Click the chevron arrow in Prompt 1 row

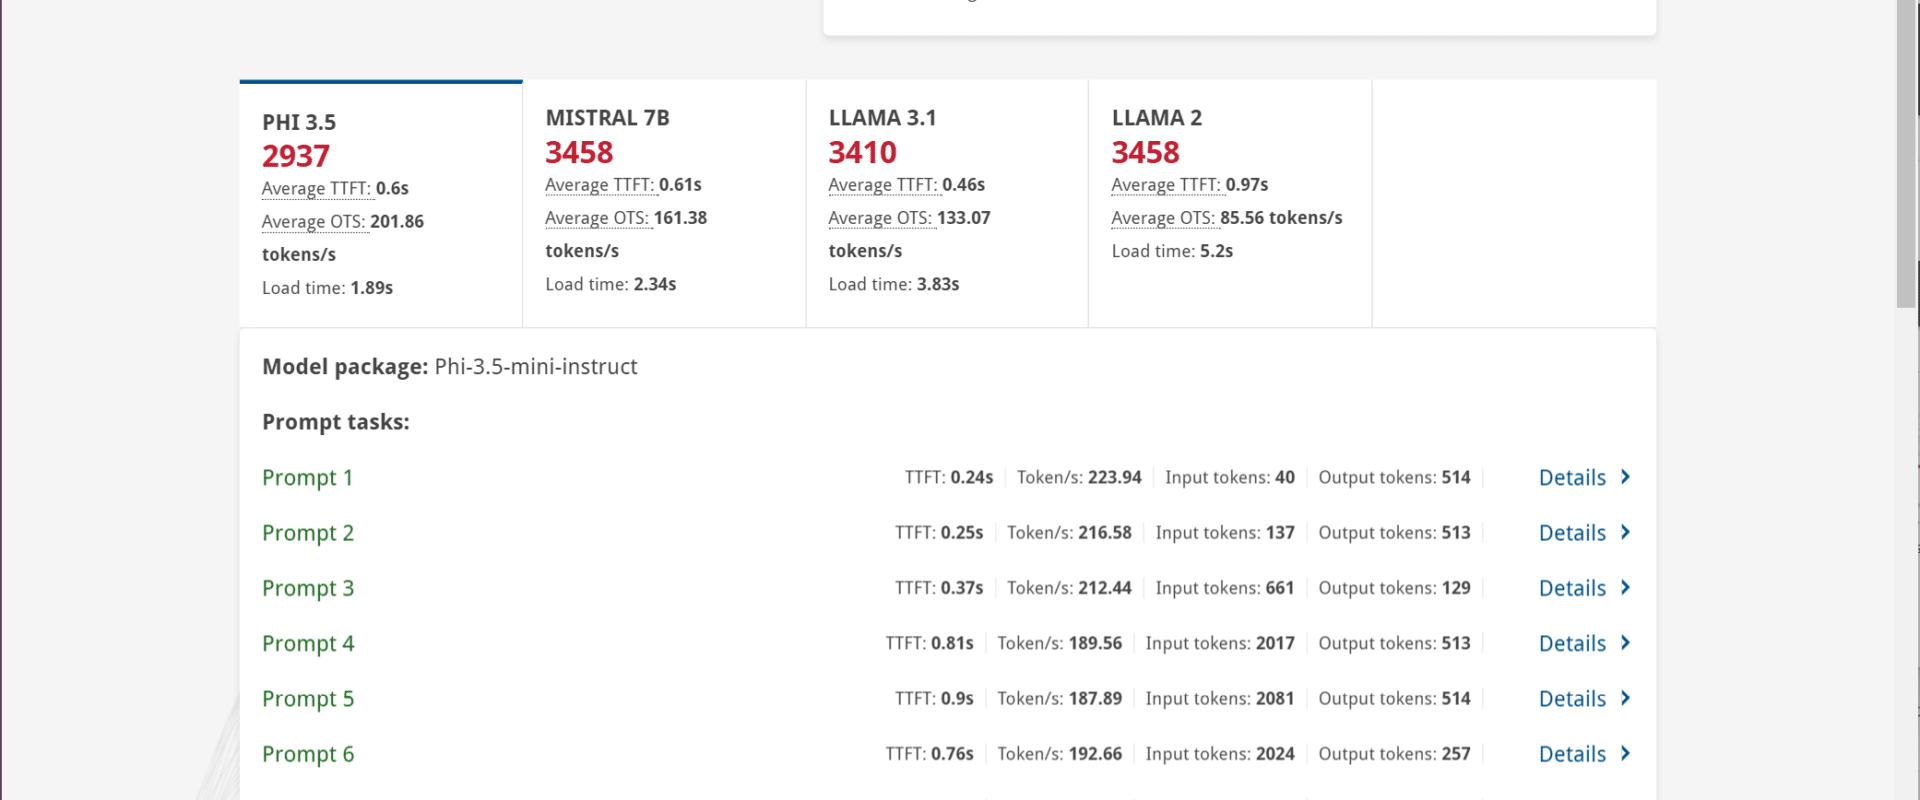click(x=1625, y=477)
